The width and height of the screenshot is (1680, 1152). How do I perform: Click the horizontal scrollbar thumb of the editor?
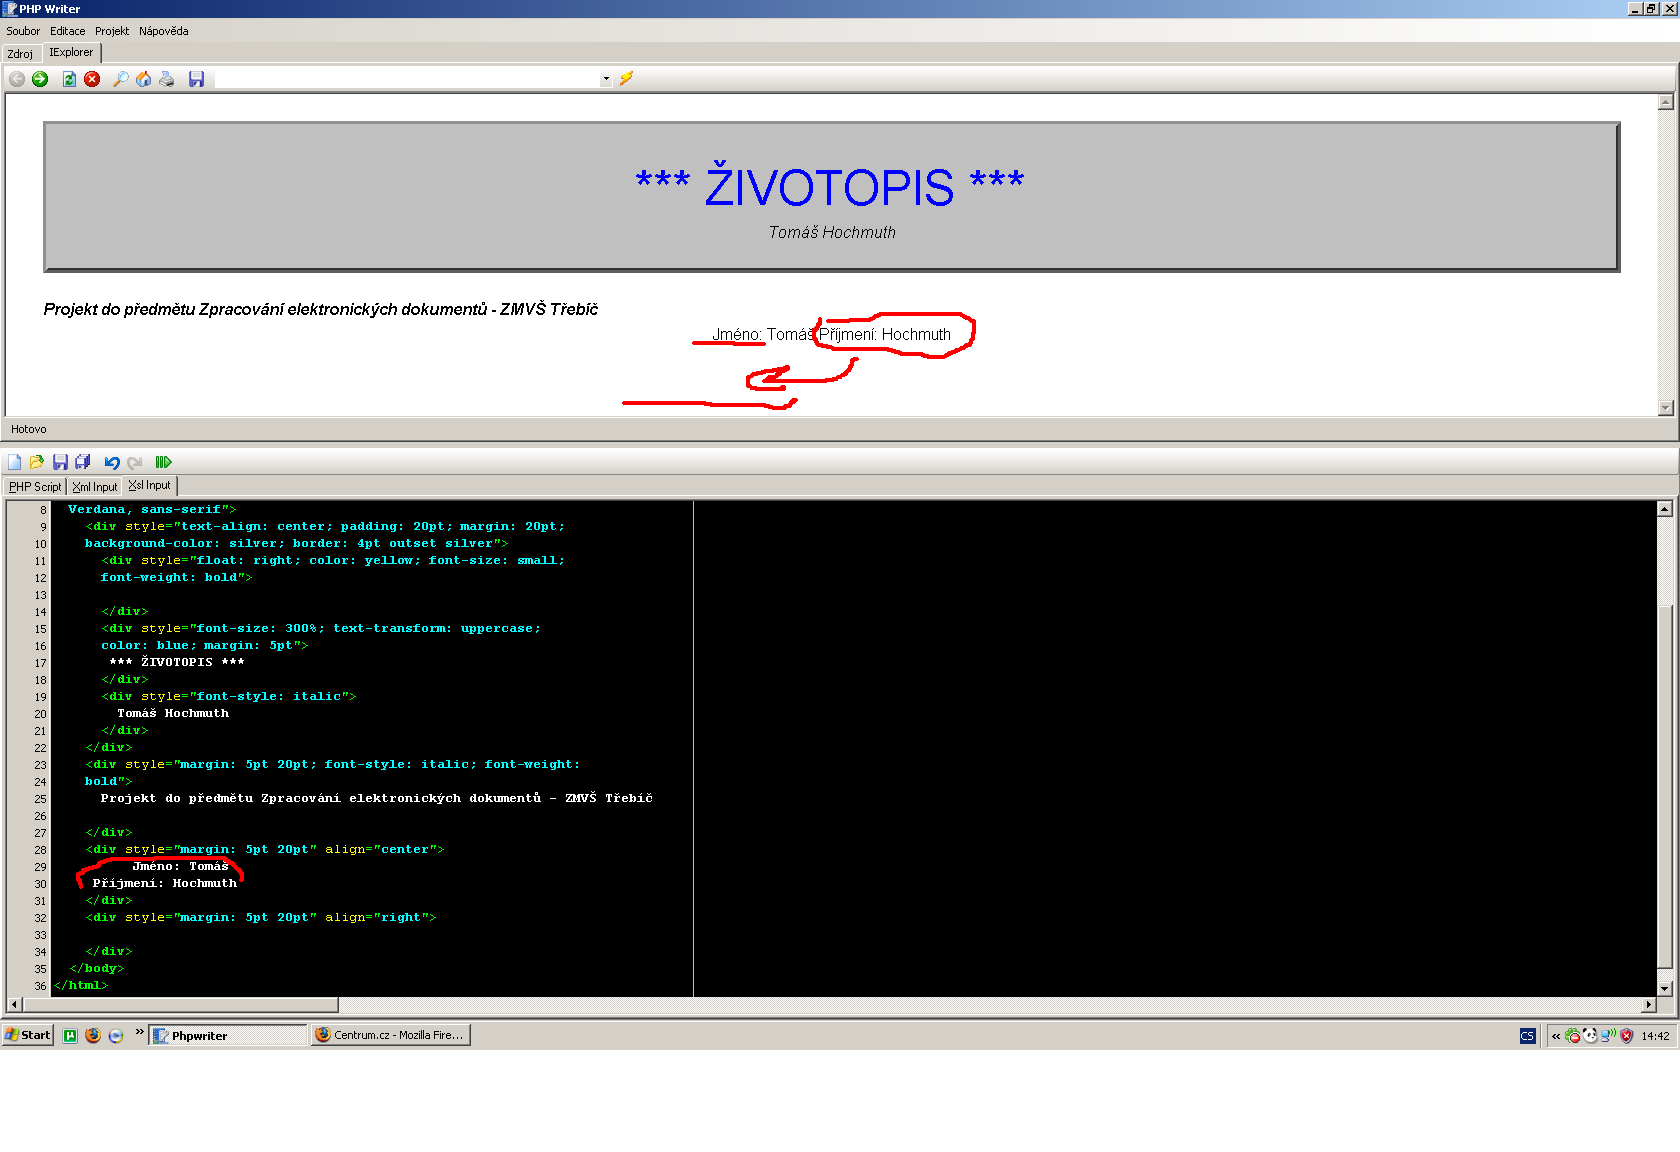click(180, 1004)
